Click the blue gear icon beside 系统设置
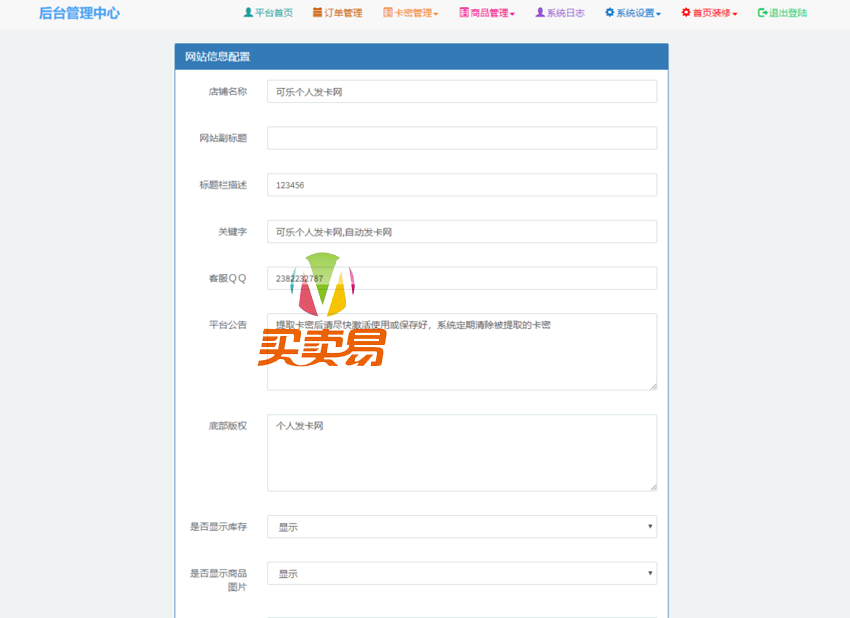The width and height of the screenshot is (850, 618). pos(609,13)
